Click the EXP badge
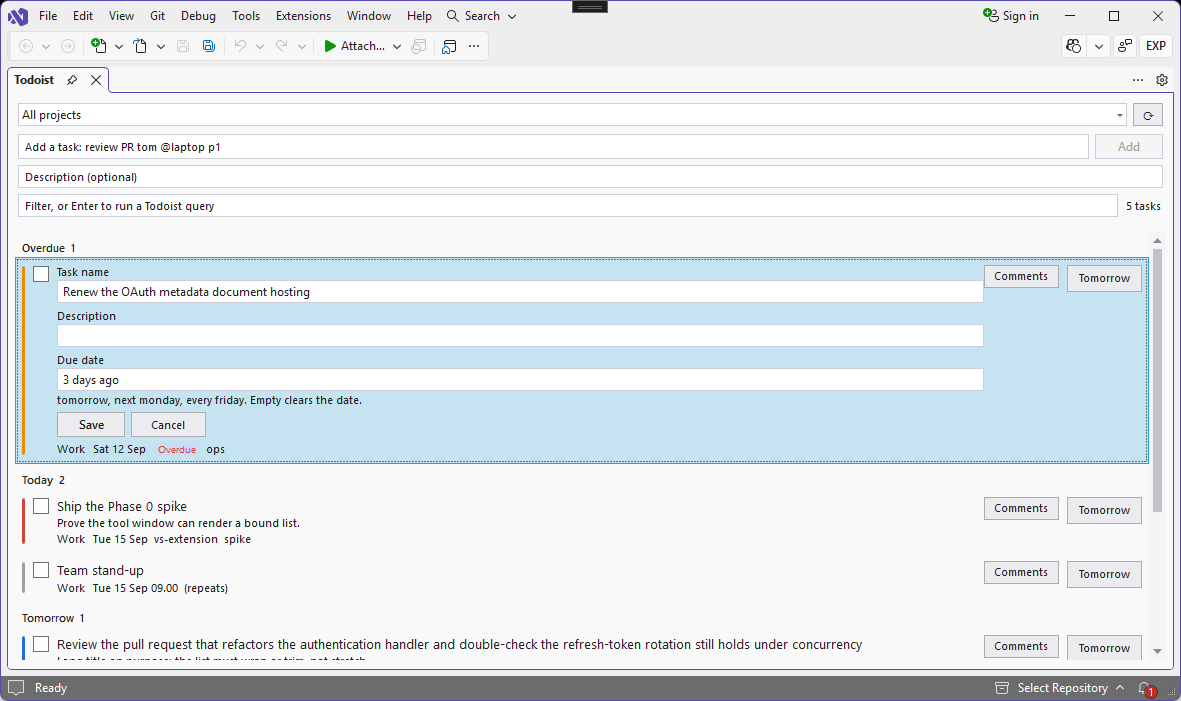This screenshot has width=1181, height=701. [1156, 46]
